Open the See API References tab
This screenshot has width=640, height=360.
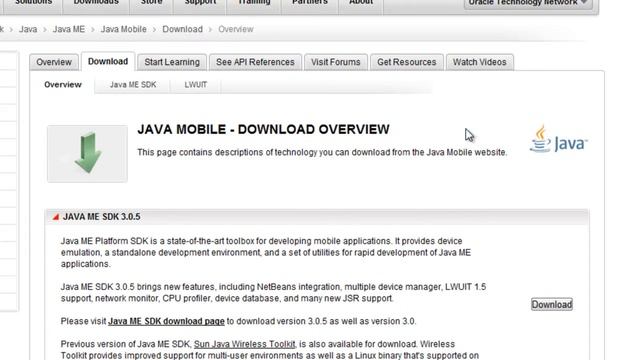click(x=255, y=62)
